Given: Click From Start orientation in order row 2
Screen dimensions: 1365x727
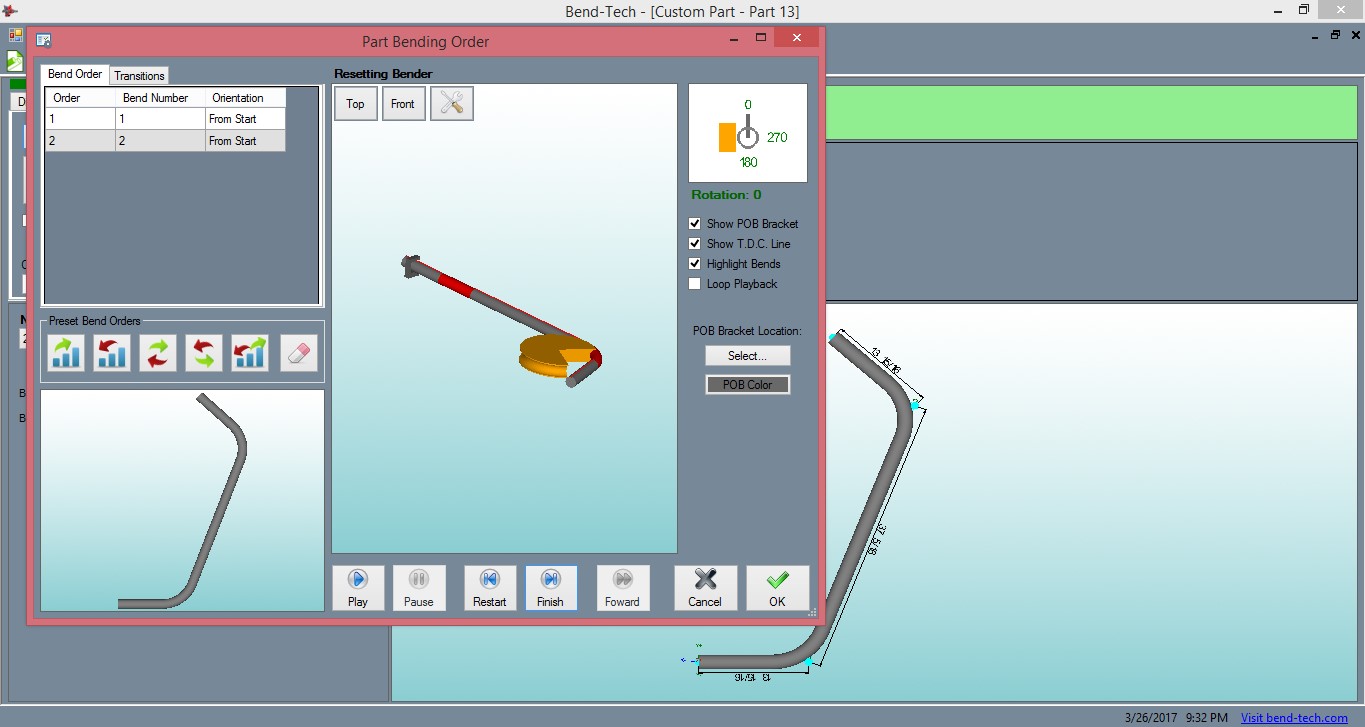Looking at the screenshot, I should (245, 141).
